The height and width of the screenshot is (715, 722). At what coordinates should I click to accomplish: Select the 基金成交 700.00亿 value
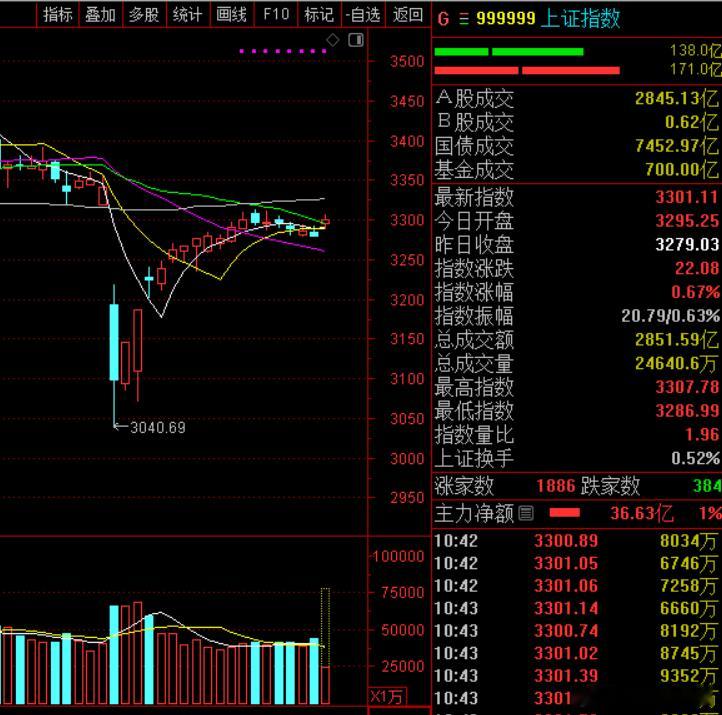682,169
